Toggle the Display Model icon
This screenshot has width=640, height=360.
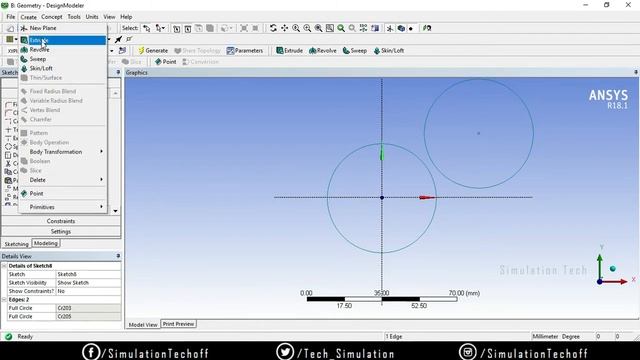coord(401,28)
